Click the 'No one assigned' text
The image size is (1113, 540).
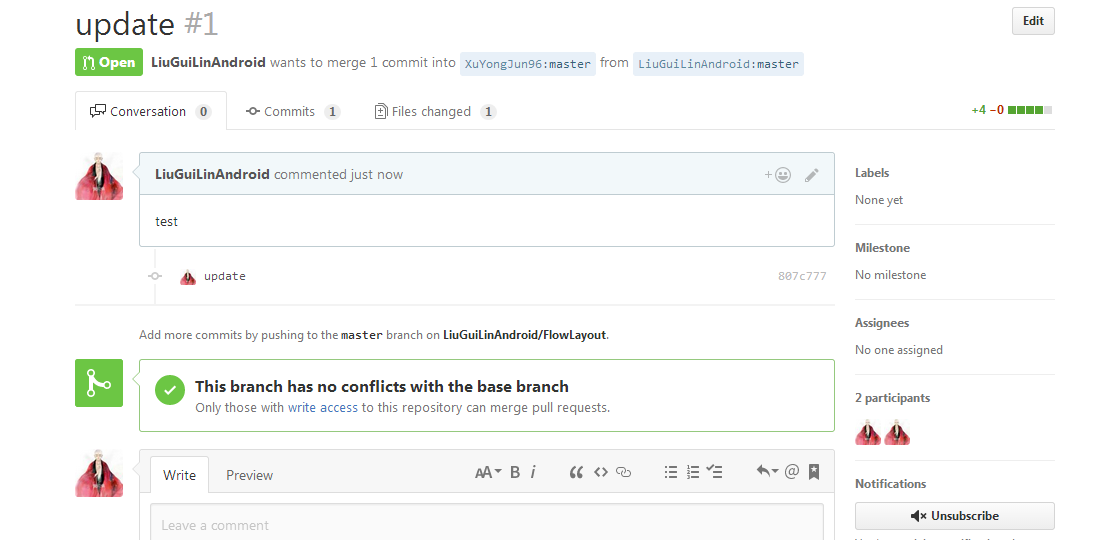tap(899, 350)
